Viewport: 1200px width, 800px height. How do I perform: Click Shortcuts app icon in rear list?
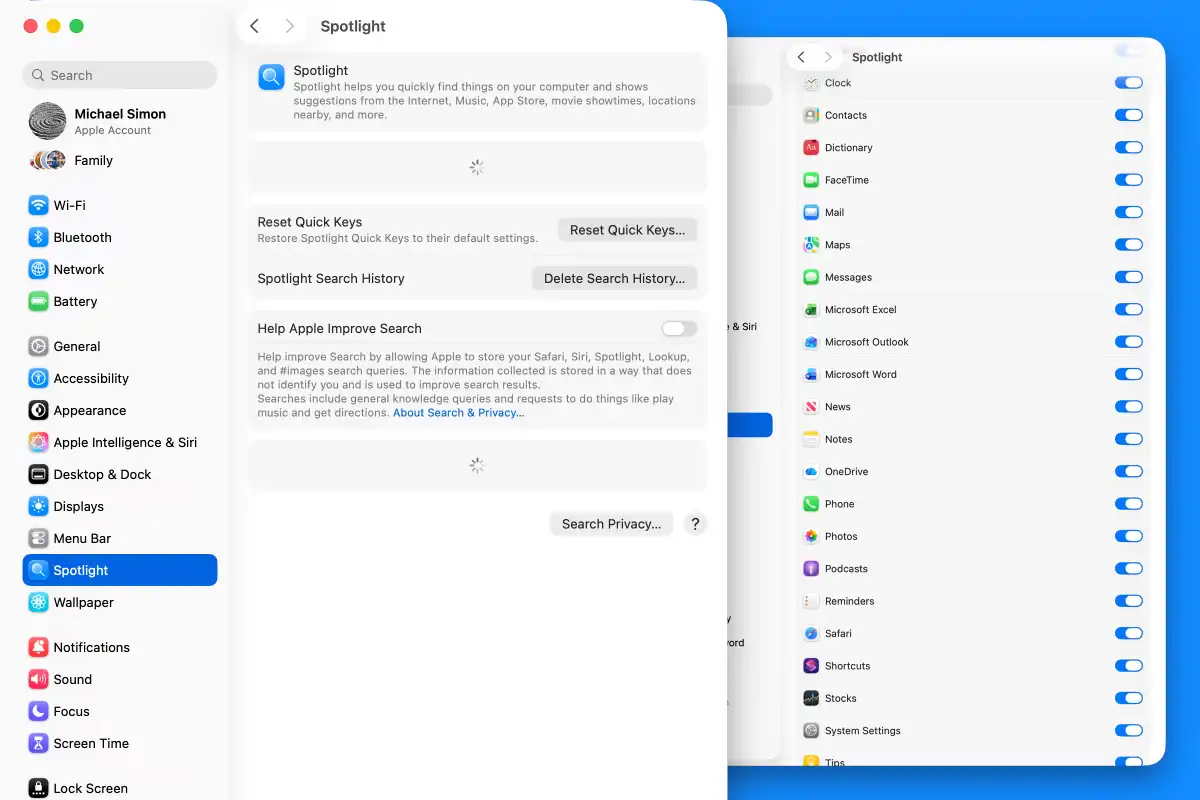[811, 666]
